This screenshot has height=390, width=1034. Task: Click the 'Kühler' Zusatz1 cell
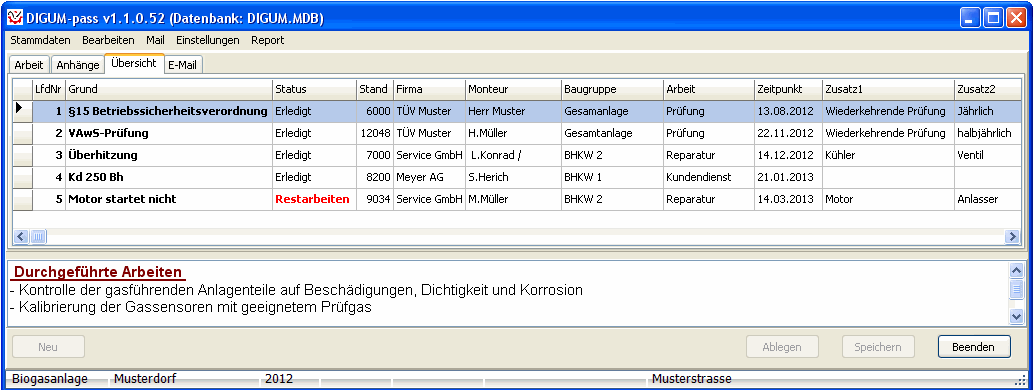point(888,156)
